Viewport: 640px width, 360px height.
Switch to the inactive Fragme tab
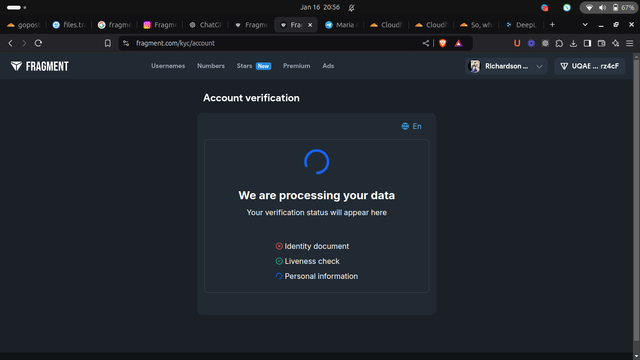click(251, 25)
